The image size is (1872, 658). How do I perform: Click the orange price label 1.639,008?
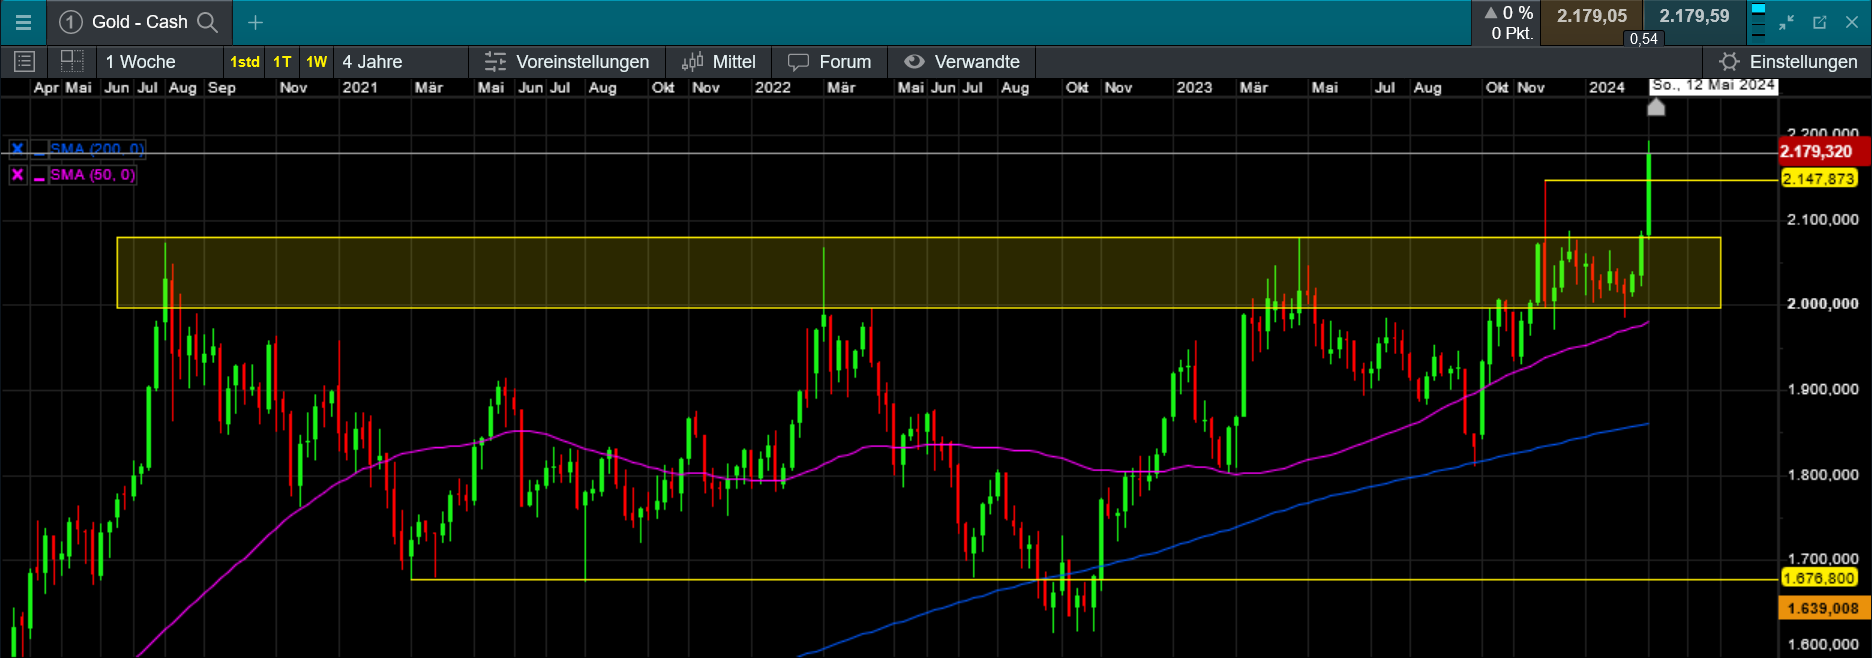point(1823,608)
